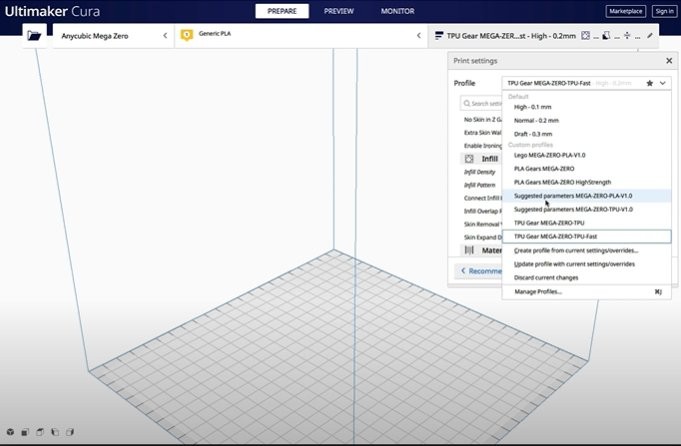Viewport: 681px width, 446px height.
Task: Click the Sign in button
Action: pos(664,11)
